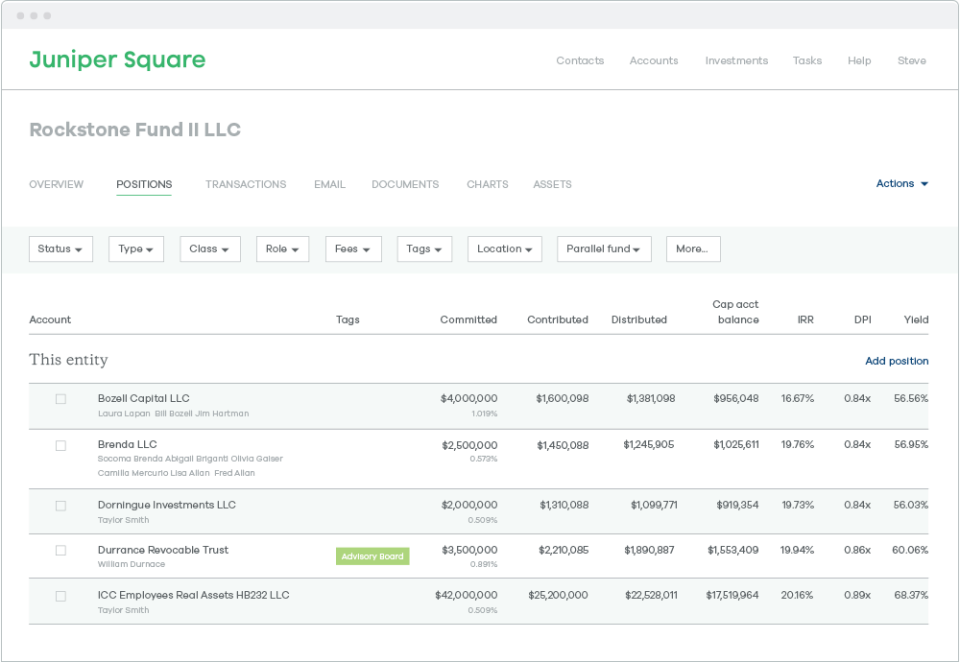Sort by the Yield column header
960x662 pixels.
916,320
